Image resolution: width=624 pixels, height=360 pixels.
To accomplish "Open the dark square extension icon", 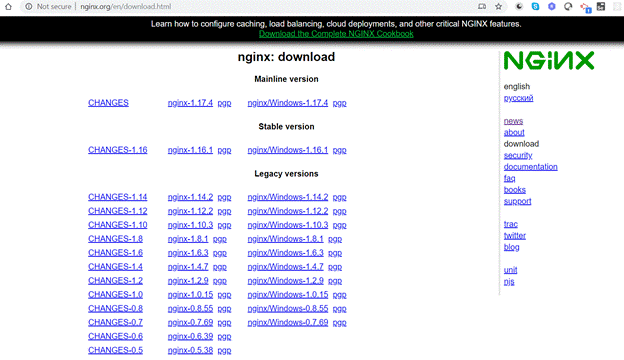I will [x=601, y=6].
